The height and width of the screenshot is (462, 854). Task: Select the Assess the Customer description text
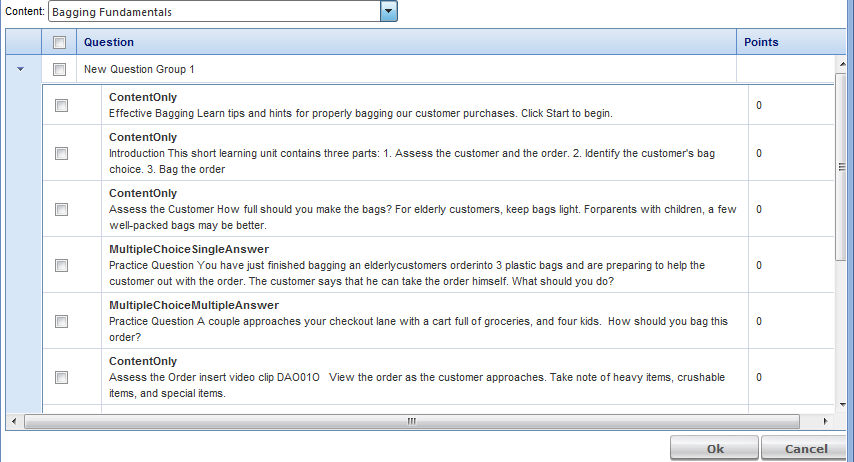pos(423,217)
